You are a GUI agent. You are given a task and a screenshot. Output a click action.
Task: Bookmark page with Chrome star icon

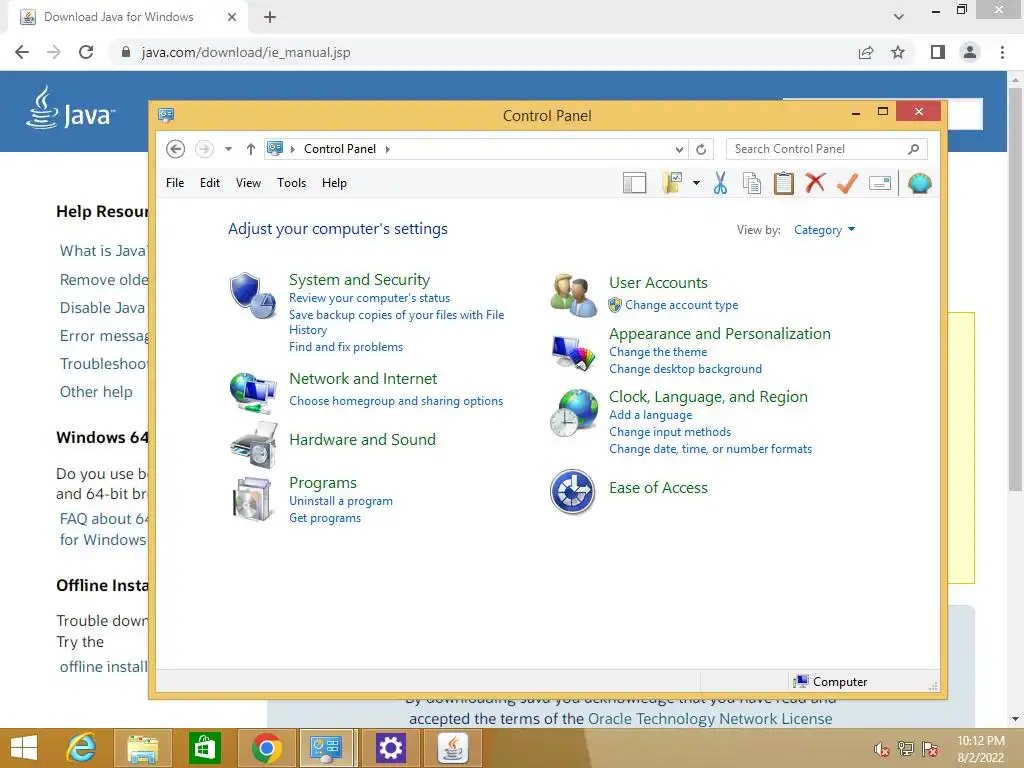[x=898, y=52]
